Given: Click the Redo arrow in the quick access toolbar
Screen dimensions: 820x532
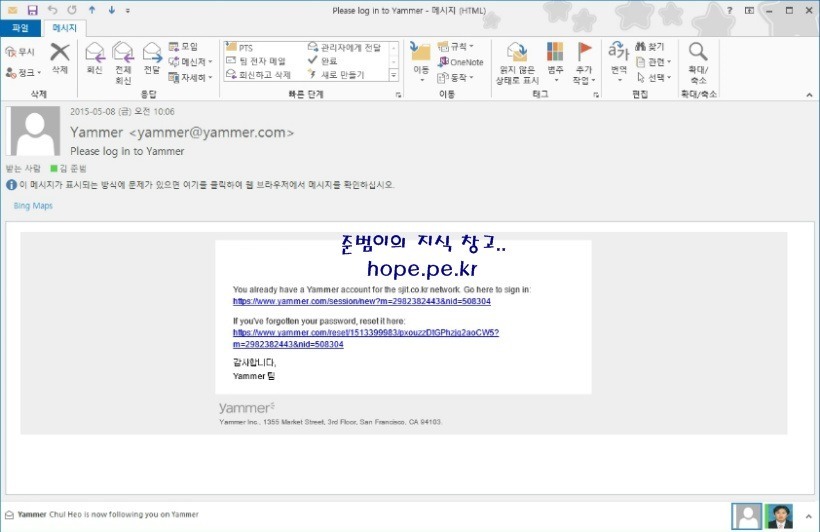Looking at the screenshot, I should pos(72,10).
